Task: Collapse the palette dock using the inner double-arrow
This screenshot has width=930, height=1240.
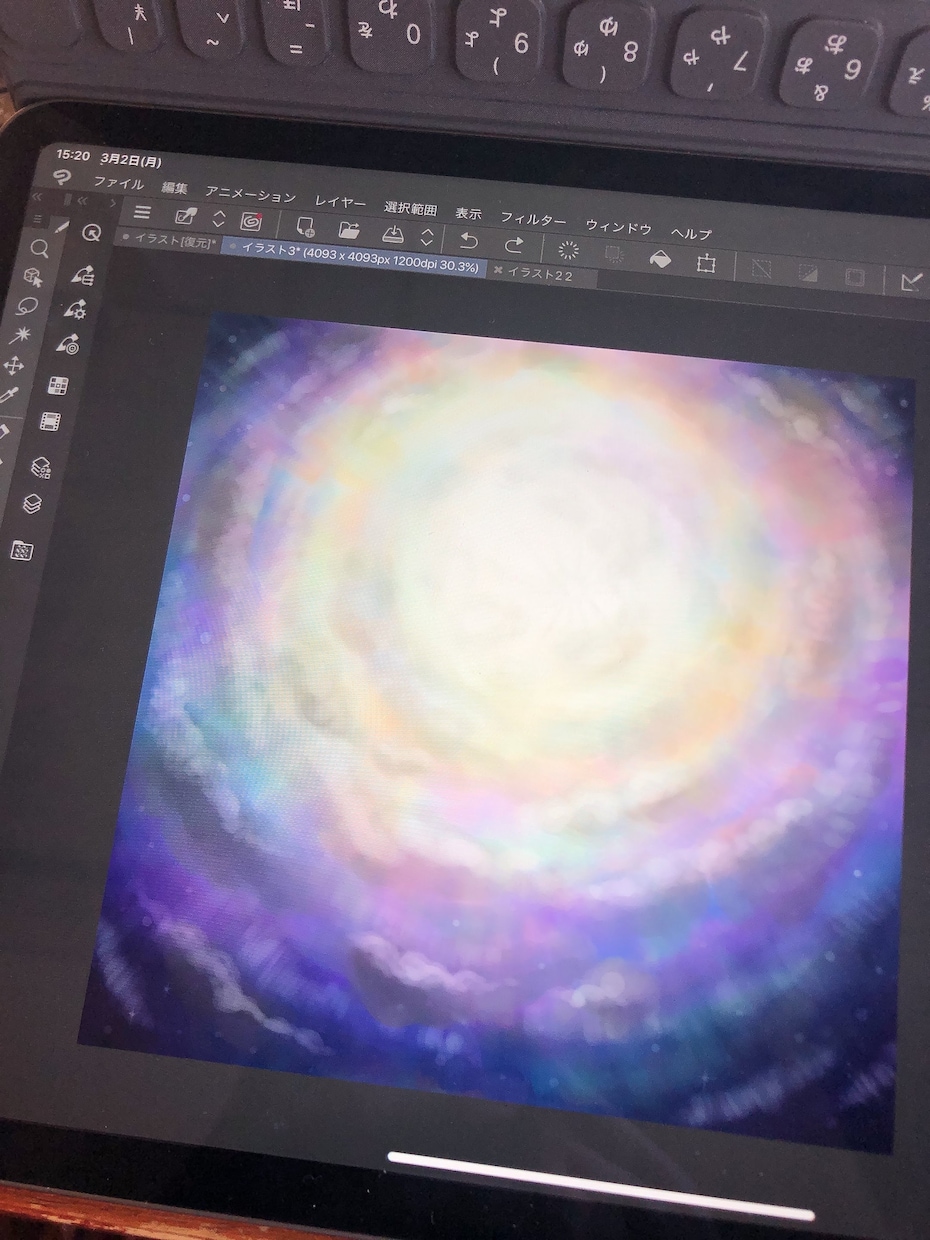Action: pos(83,200)
